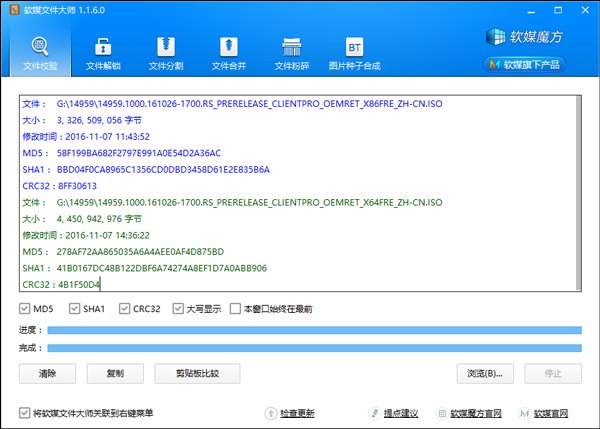Open the 文件粉碎 file shredder tab
600x429 pixels.
292,54
